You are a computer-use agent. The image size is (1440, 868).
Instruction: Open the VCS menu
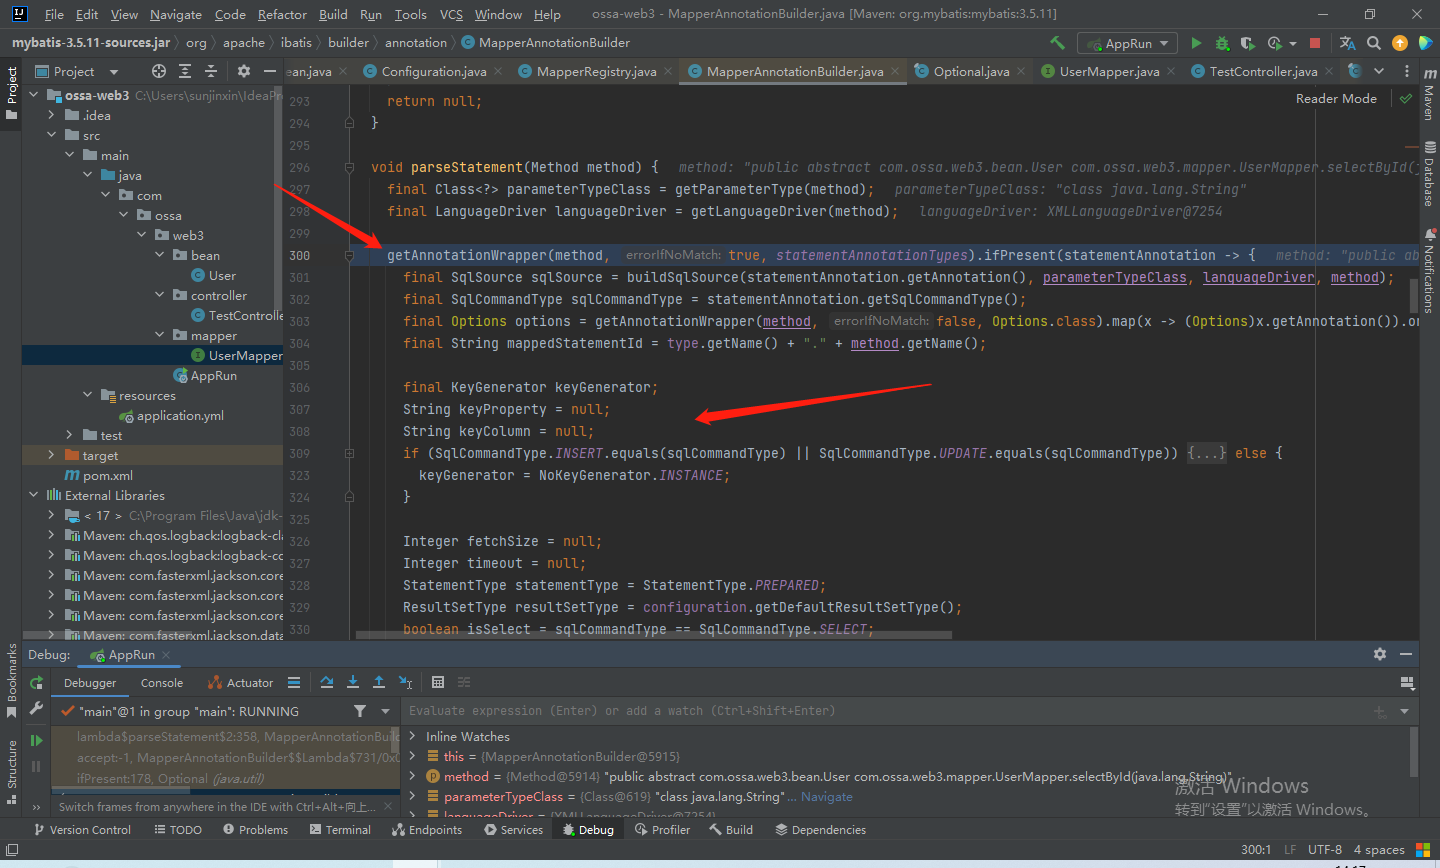(451, 14)
